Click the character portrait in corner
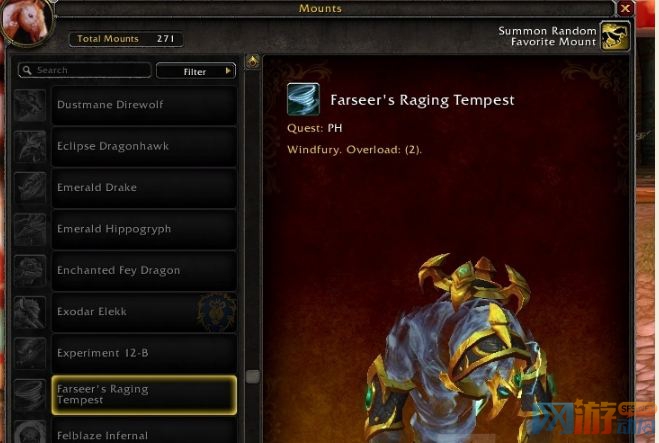 [26, 20]
